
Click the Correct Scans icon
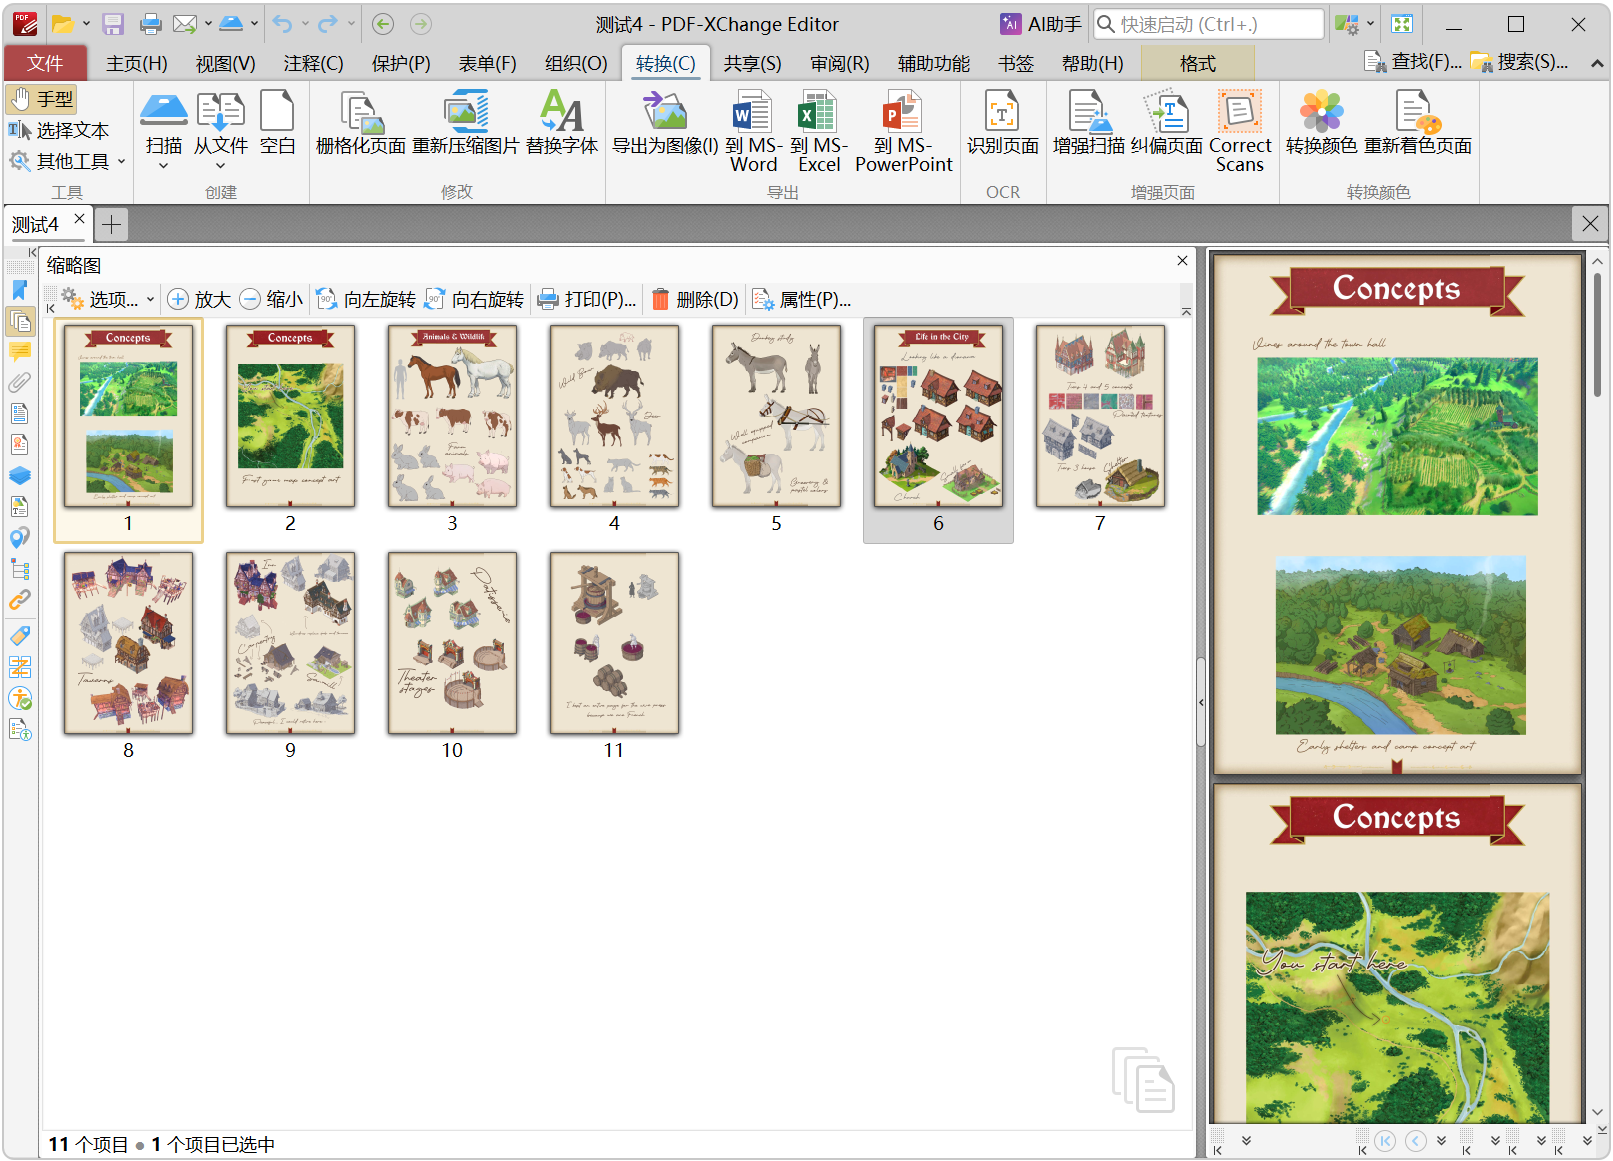pos(1240,131)
